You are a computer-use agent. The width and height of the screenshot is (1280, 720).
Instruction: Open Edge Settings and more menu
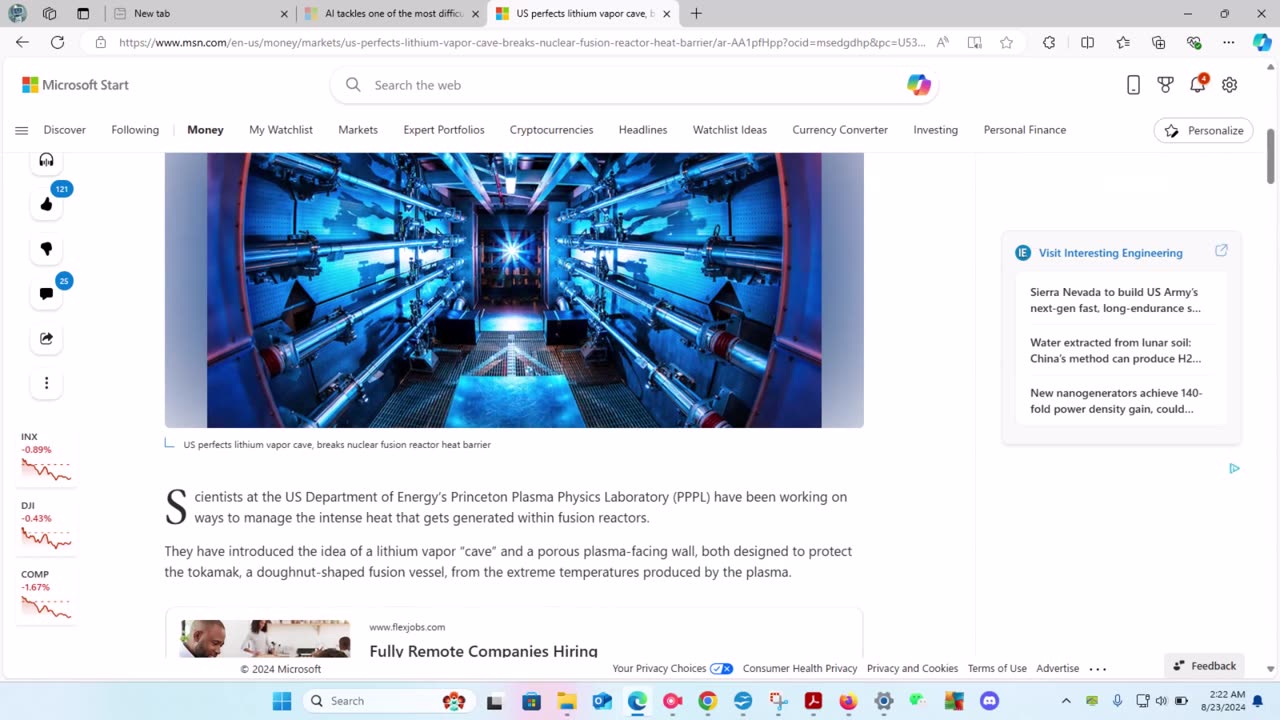coord(1229,42)
